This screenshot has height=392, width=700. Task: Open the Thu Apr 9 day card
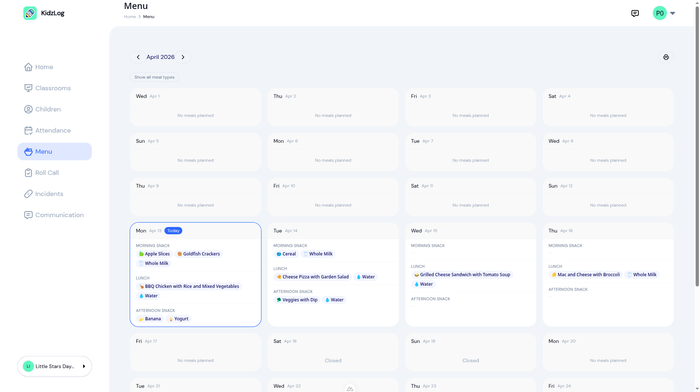point(196,197)
